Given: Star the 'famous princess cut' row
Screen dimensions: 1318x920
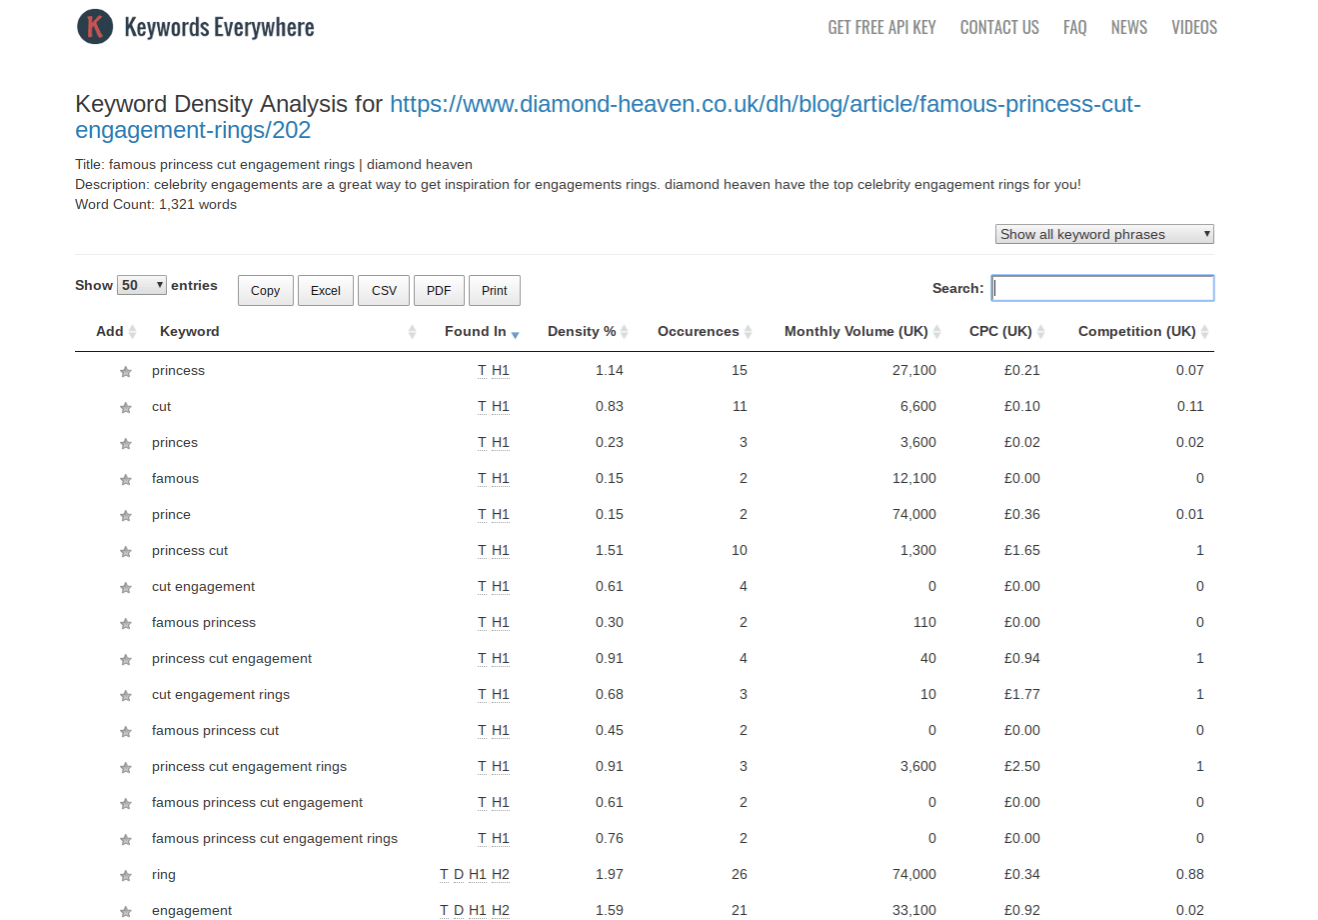Looking at the screenshot, I should tap(126, 732).
